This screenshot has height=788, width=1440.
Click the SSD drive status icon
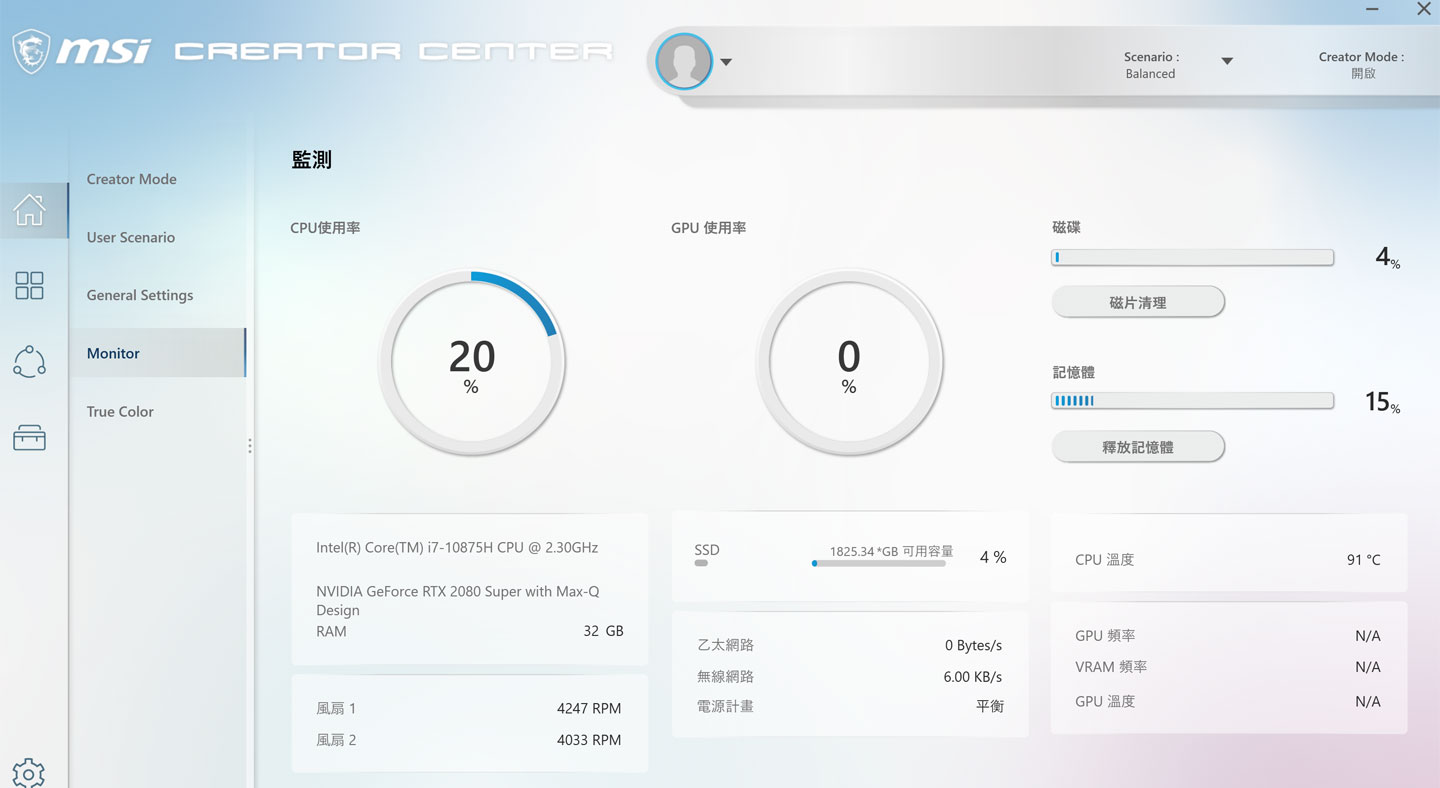click(702, 563)
